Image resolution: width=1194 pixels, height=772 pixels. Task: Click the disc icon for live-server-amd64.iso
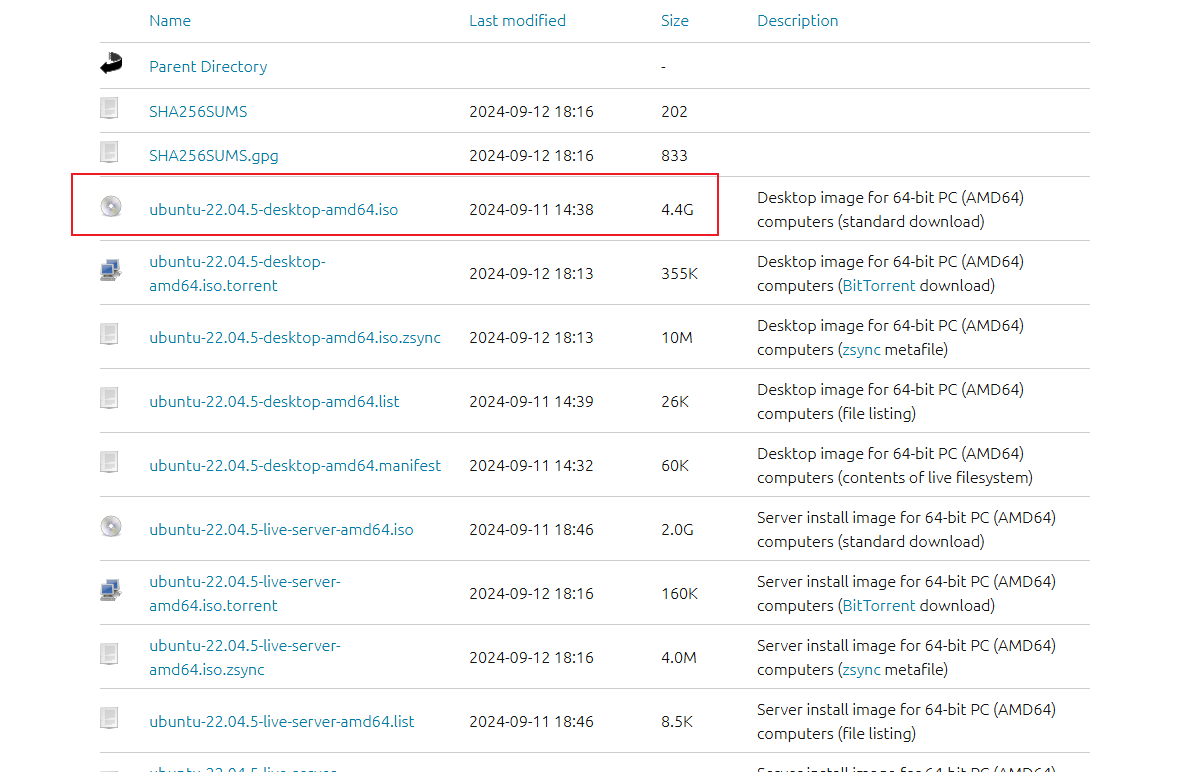tap(111, 526)
